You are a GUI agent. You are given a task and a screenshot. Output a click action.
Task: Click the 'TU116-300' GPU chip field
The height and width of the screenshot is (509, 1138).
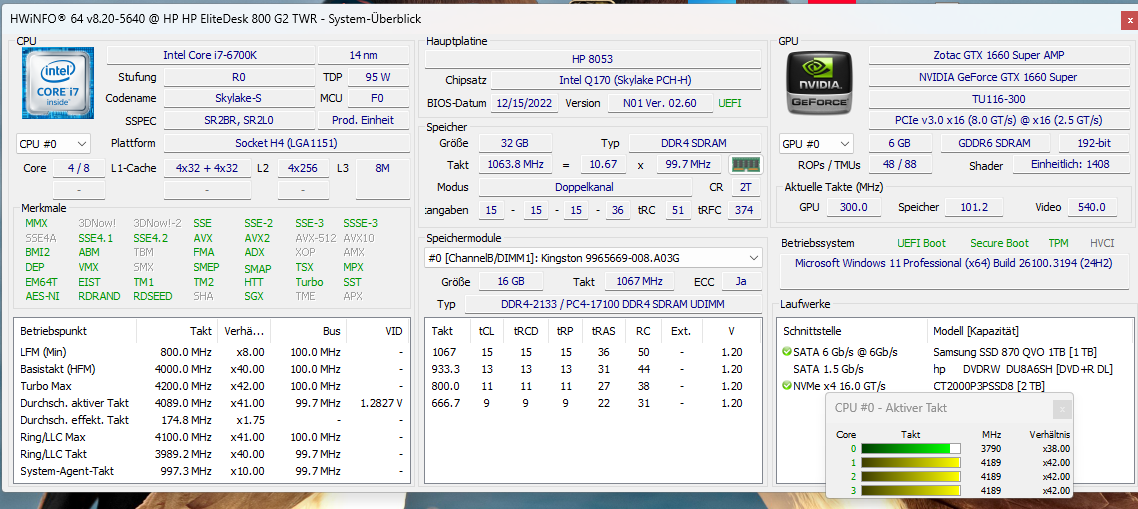pyautogui.click(x=999, y=99)
